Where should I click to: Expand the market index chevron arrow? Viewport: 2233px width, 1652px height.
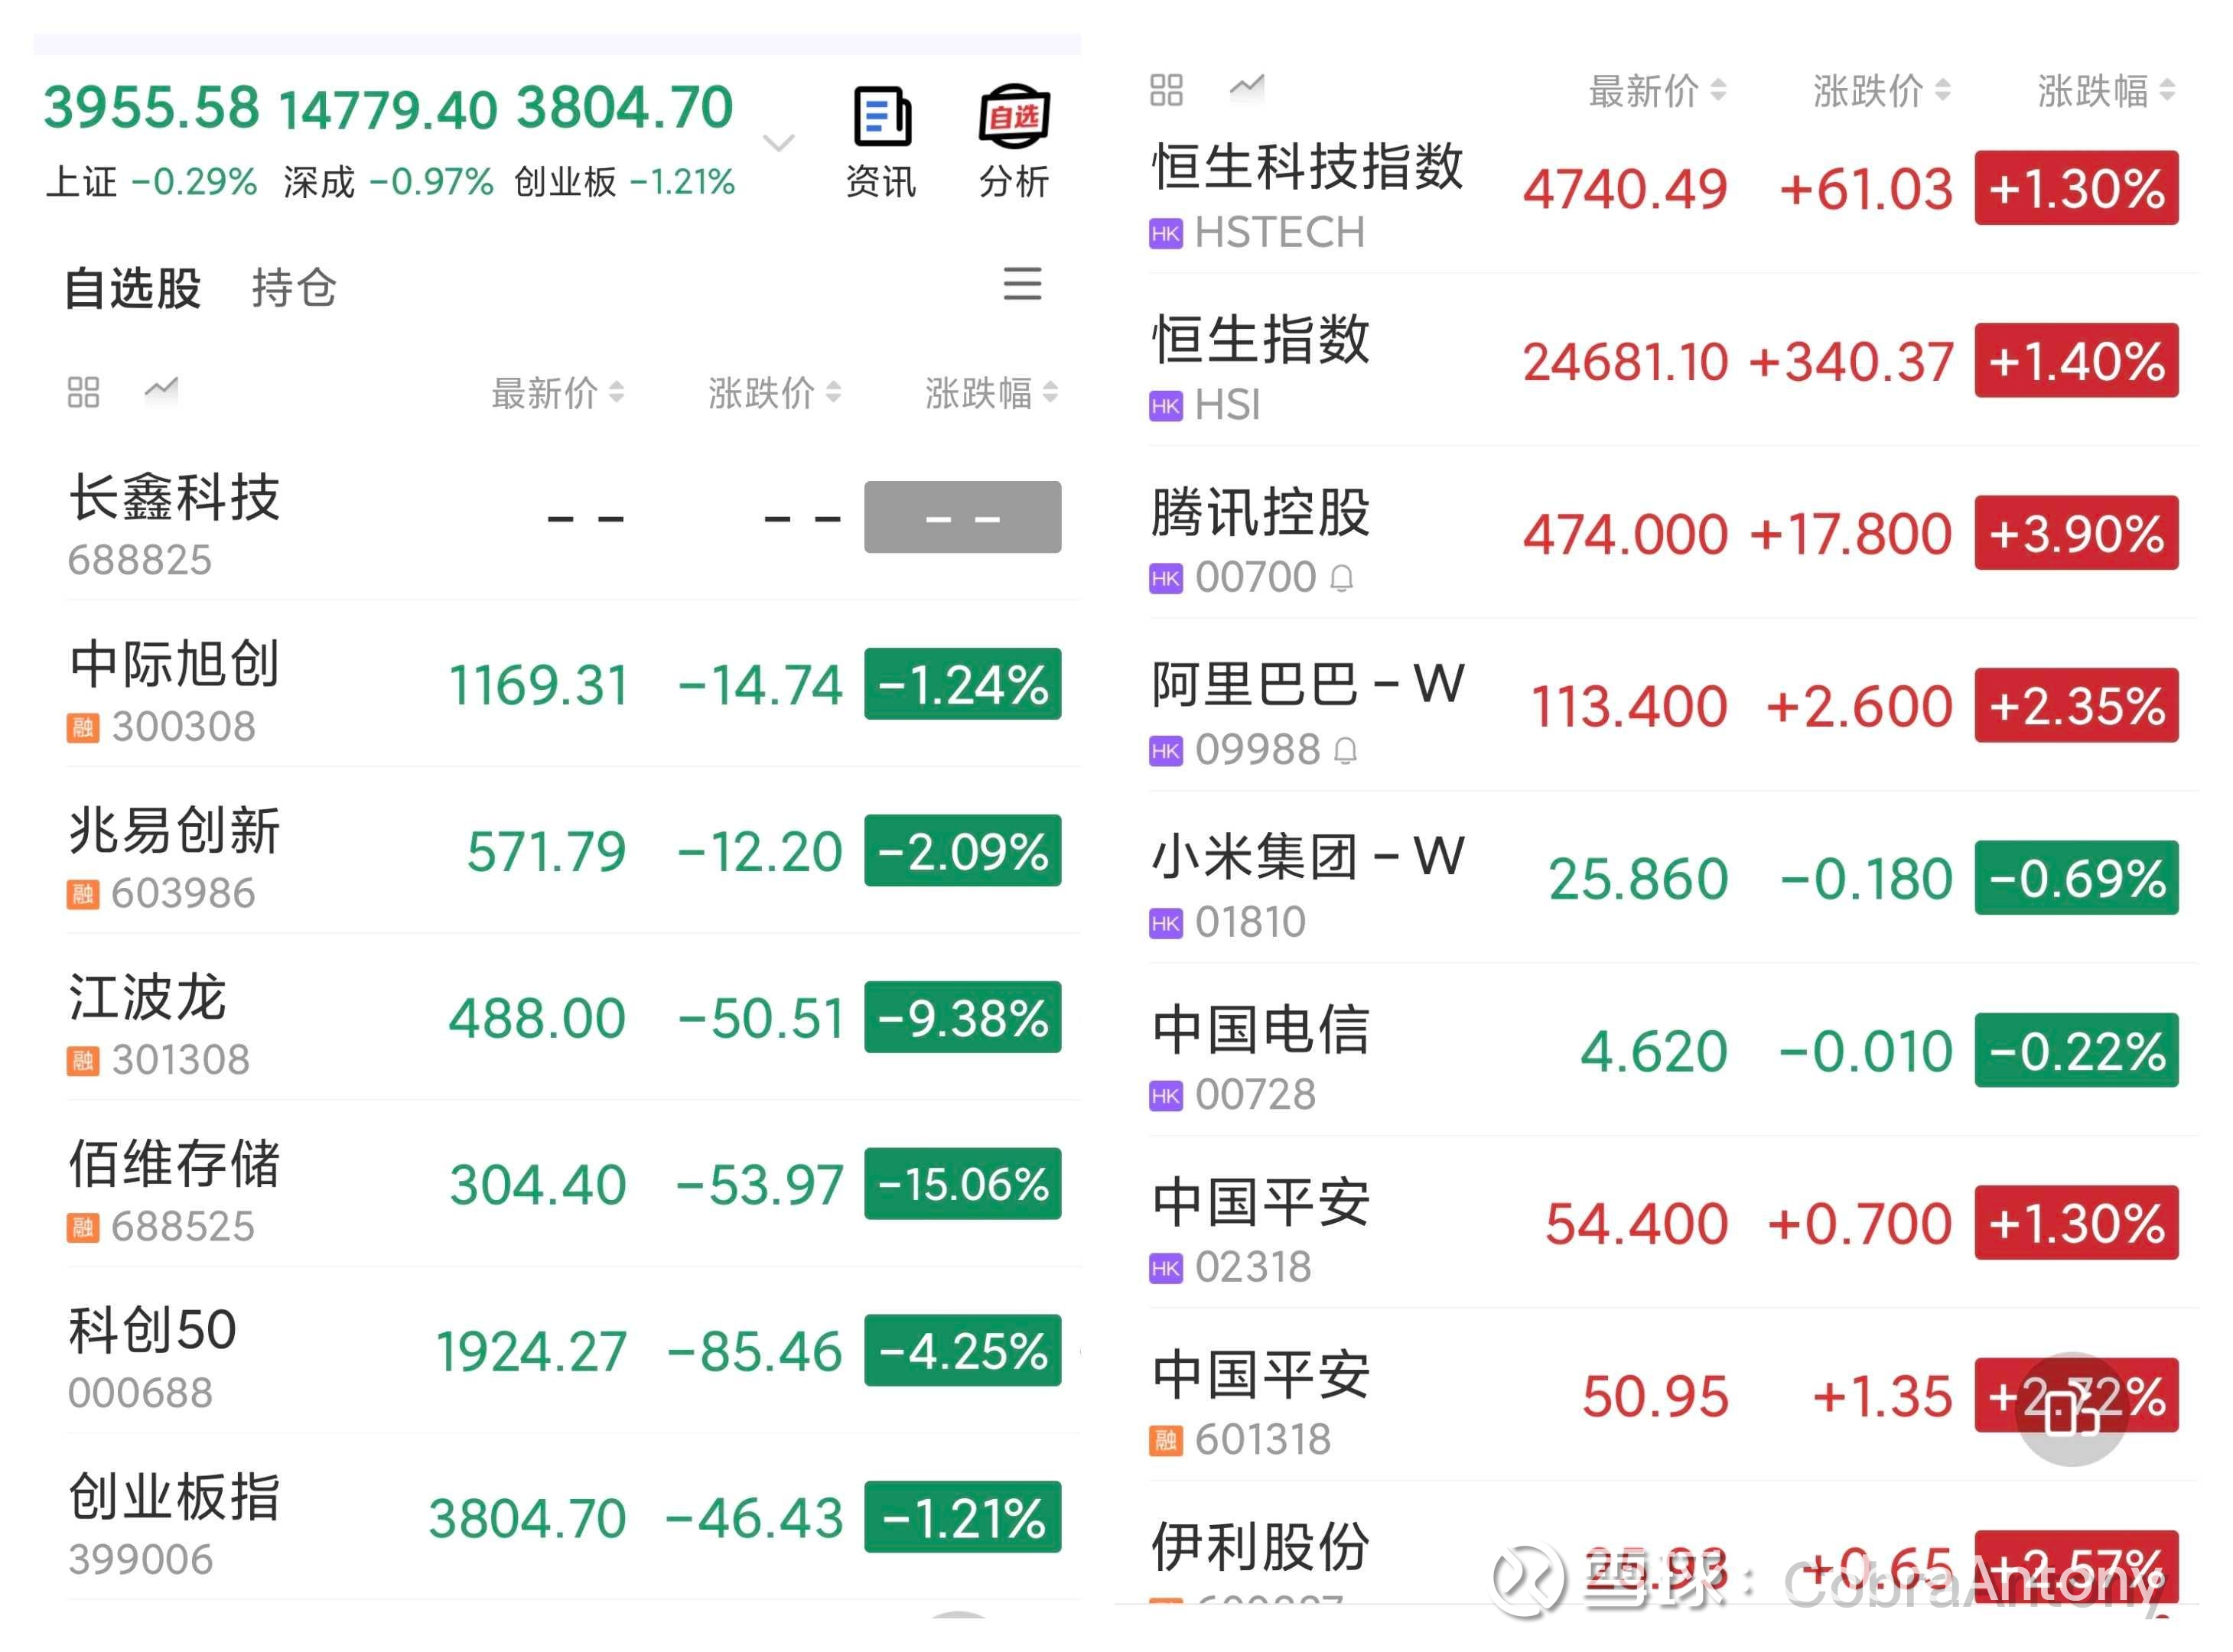click(779, 143)
